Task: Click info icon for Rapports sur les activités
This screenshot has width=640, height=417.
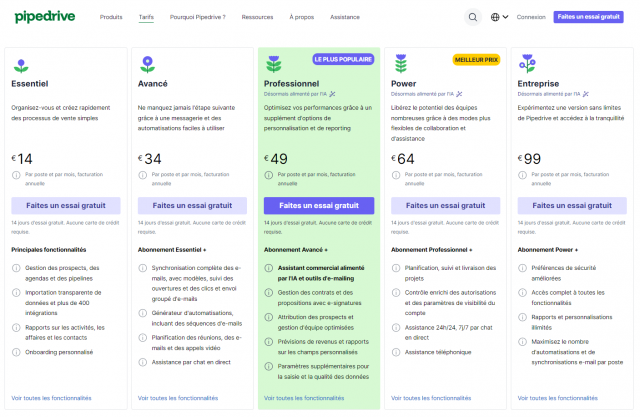Action: point(16,328)
